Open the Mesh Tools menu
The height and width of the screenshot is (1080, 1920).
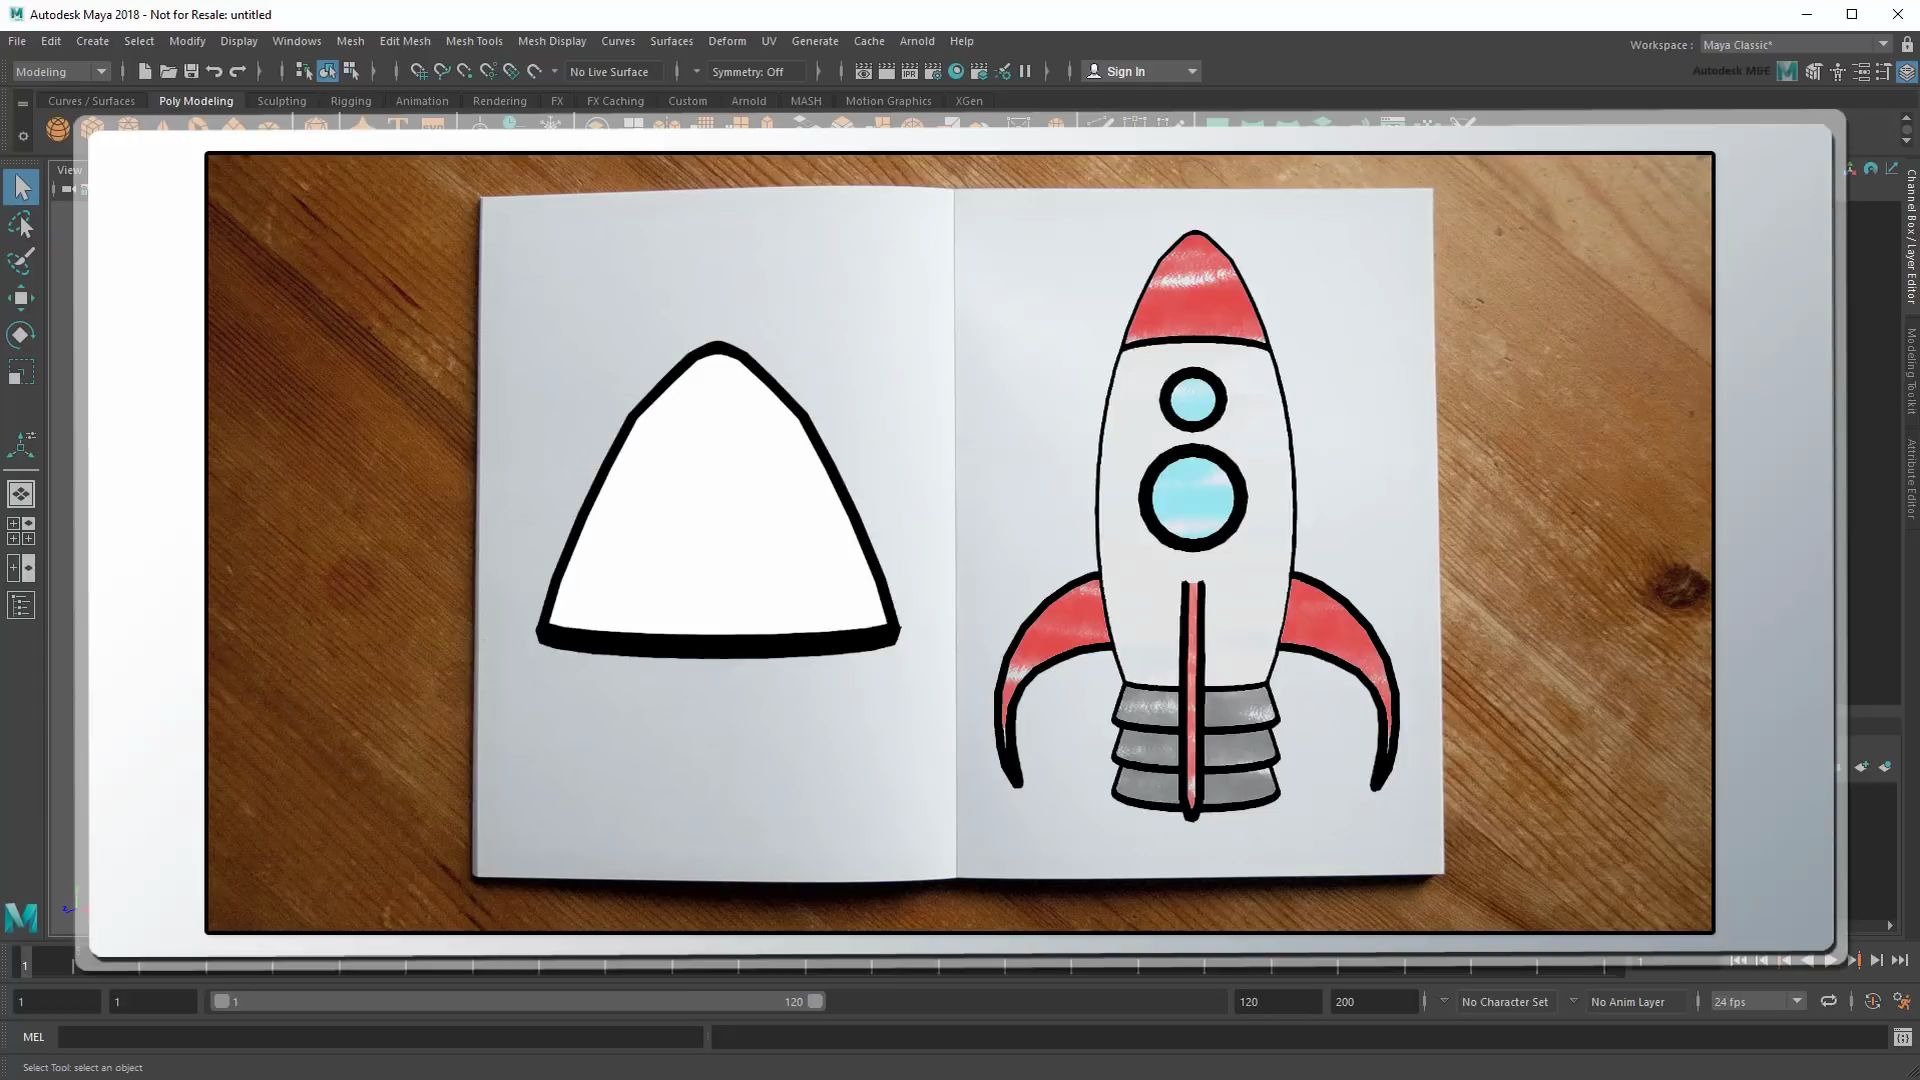click(x=474, y=41)
